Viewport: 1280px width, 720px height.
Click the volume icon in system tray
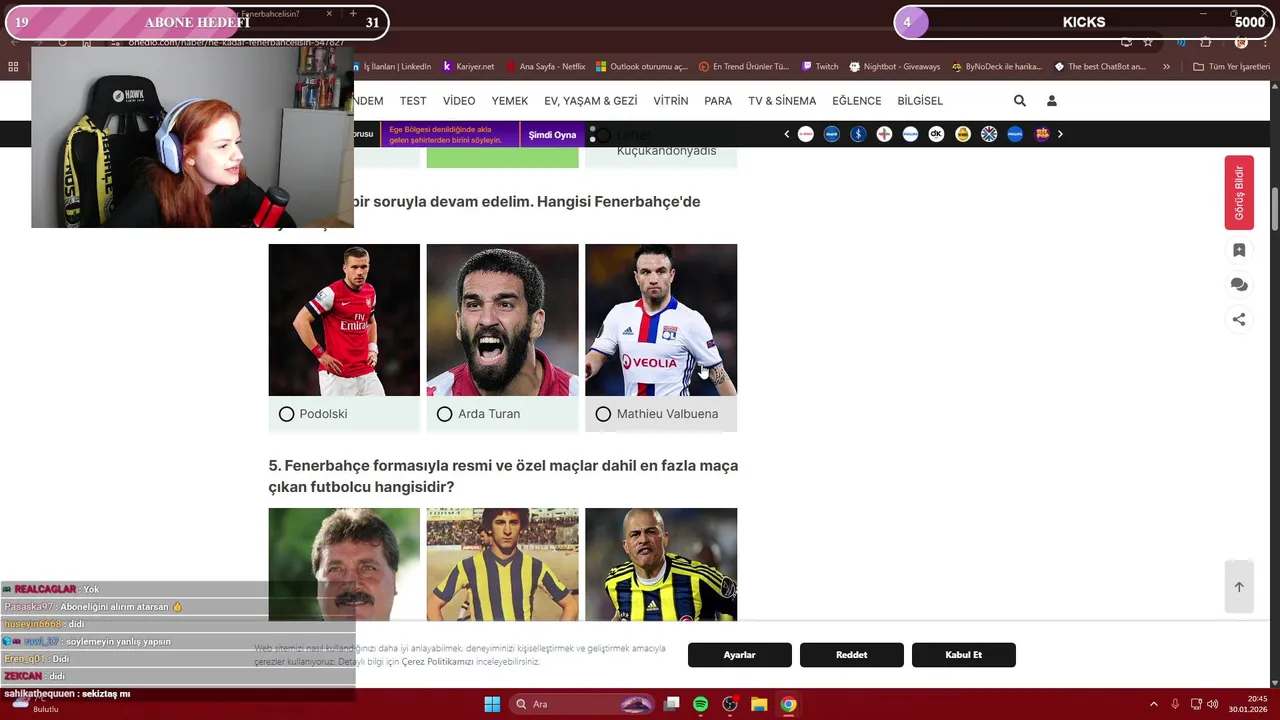(1212, 704)
